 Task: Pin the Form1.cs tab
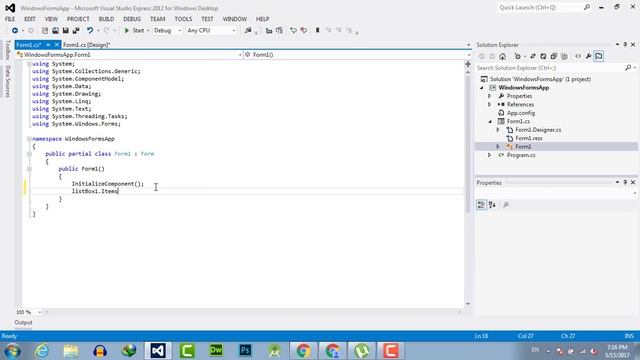click(x=48, y=45)
